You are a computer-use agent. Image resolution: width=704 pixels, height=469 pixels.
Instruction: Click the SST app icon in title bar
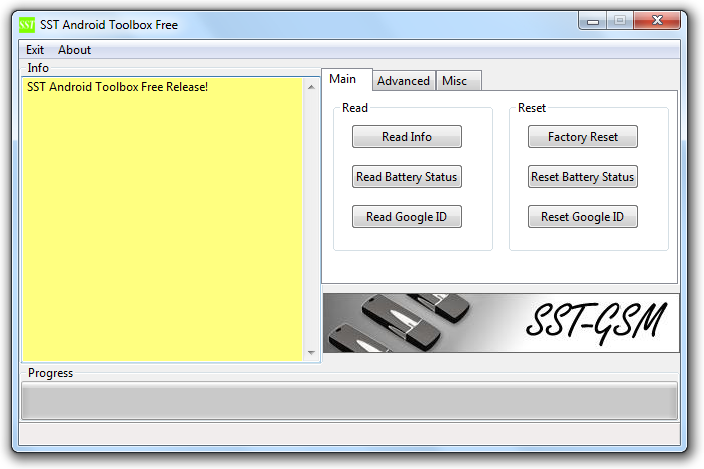(x=27, y=25)
